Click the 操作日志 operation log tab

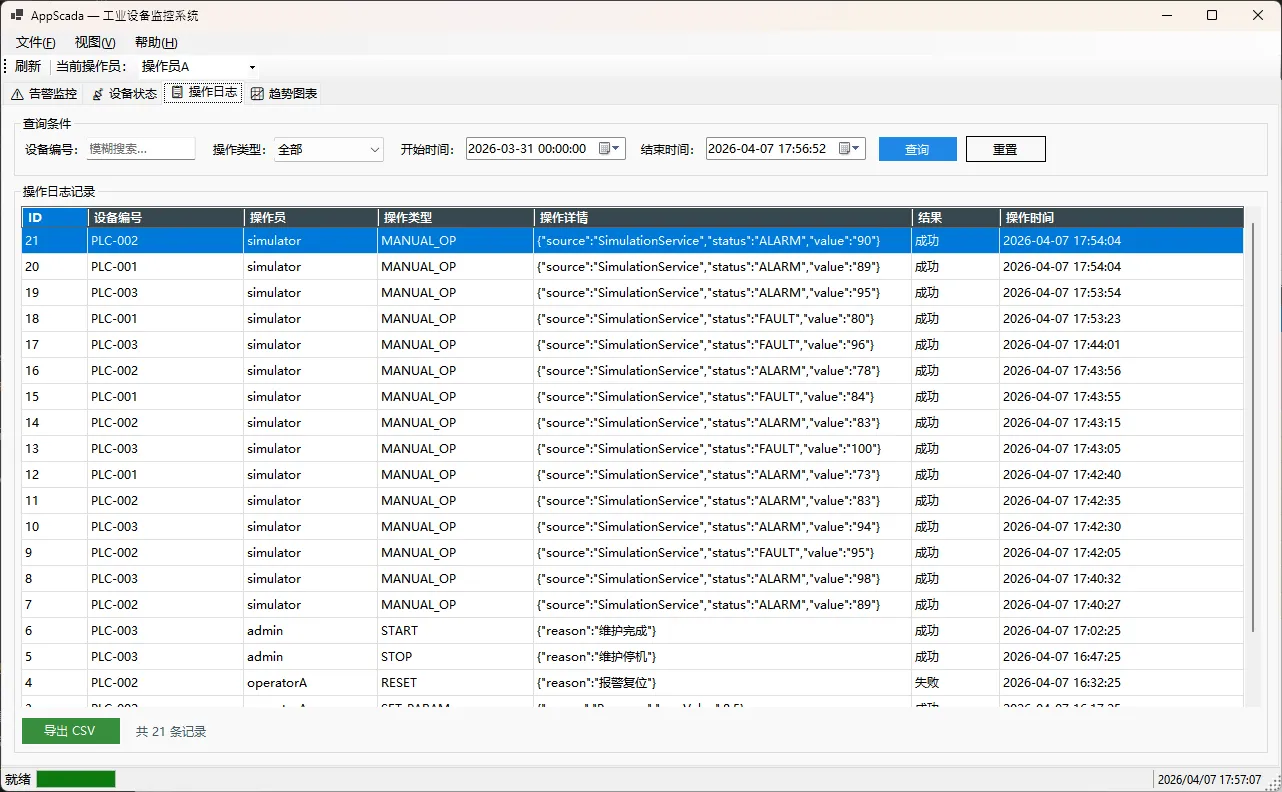pos(204,93)
